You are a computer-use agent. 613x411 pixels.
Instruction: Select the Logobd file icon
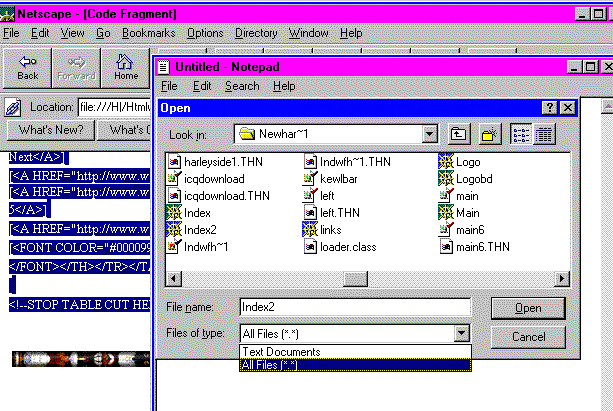coord(446,179)
